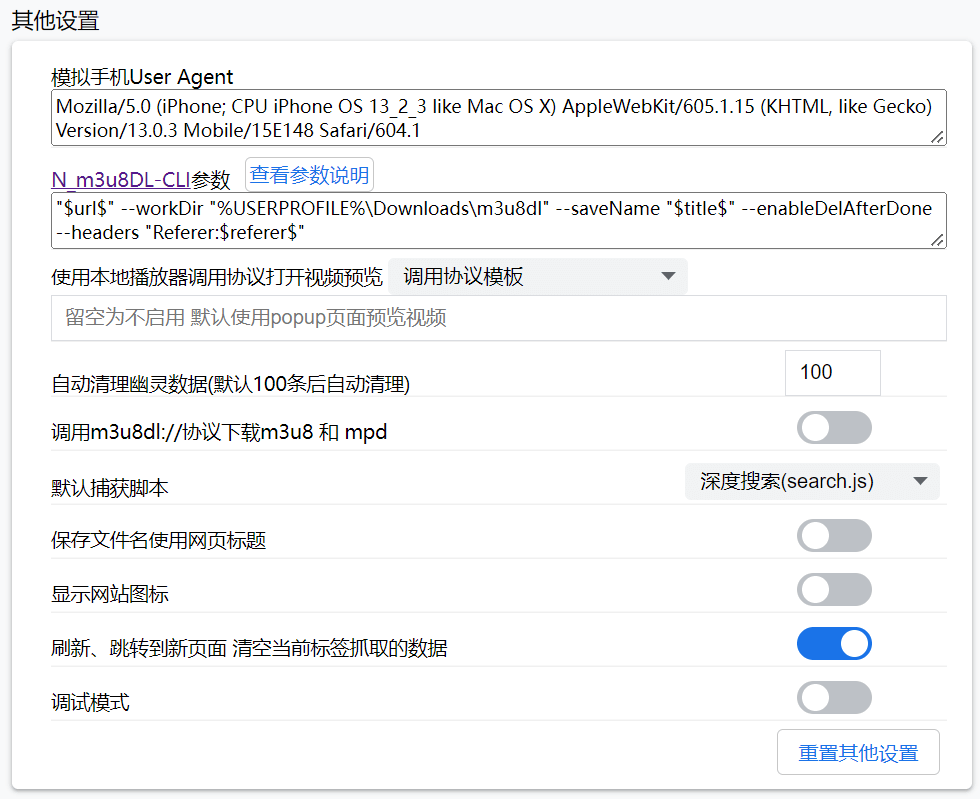Image resolution: width=980 pixels, height=799 pixels.
Task: Expand the 默认捕获脚本 capture script dropdown
Action: 811,481
